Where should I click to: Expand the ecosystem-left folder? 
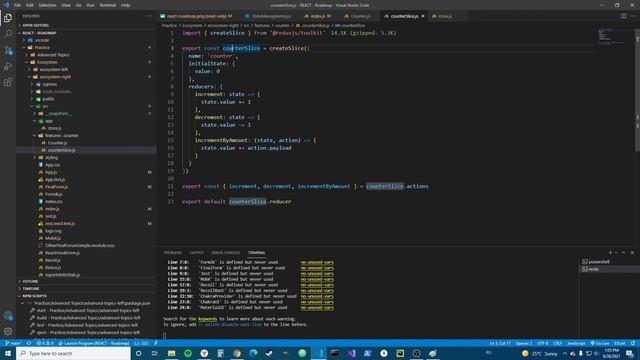click(53, 69)
